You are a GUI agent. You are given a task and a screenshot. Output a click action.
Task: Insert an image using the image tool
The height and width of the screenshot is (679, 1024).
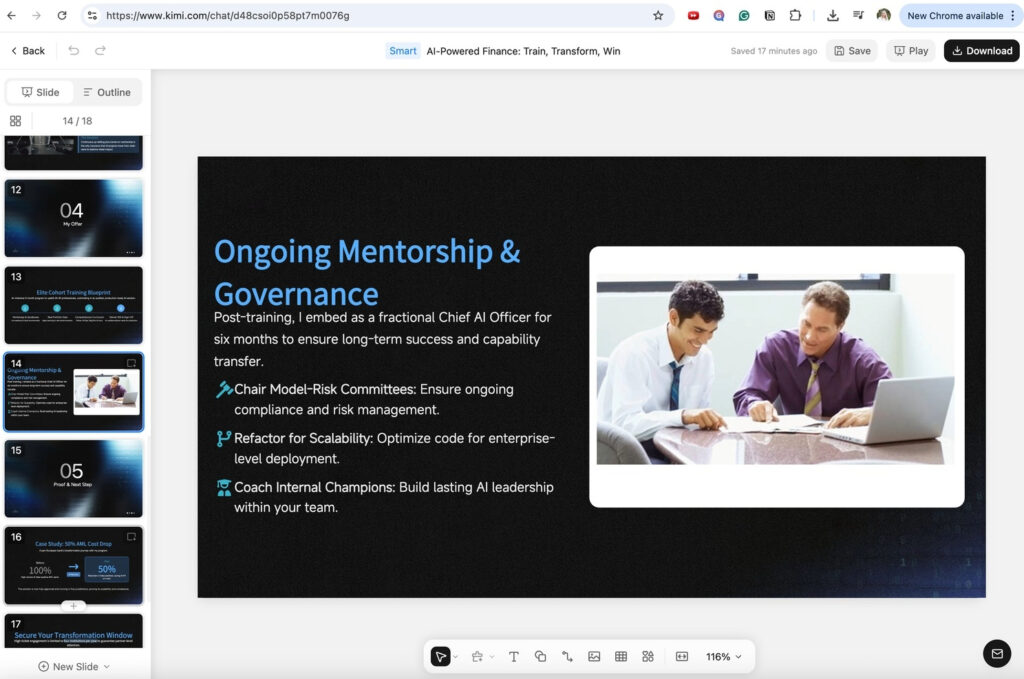click(x=594, y=656)
